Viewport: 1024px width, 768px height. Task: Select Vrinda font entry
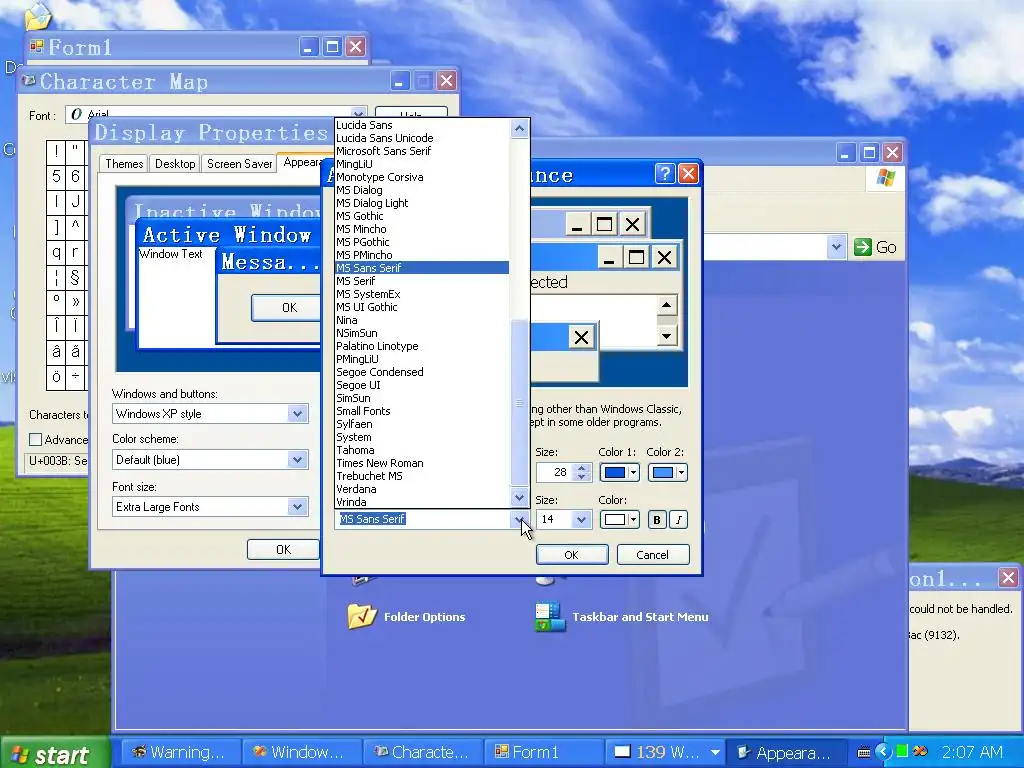tap(422, 502)
